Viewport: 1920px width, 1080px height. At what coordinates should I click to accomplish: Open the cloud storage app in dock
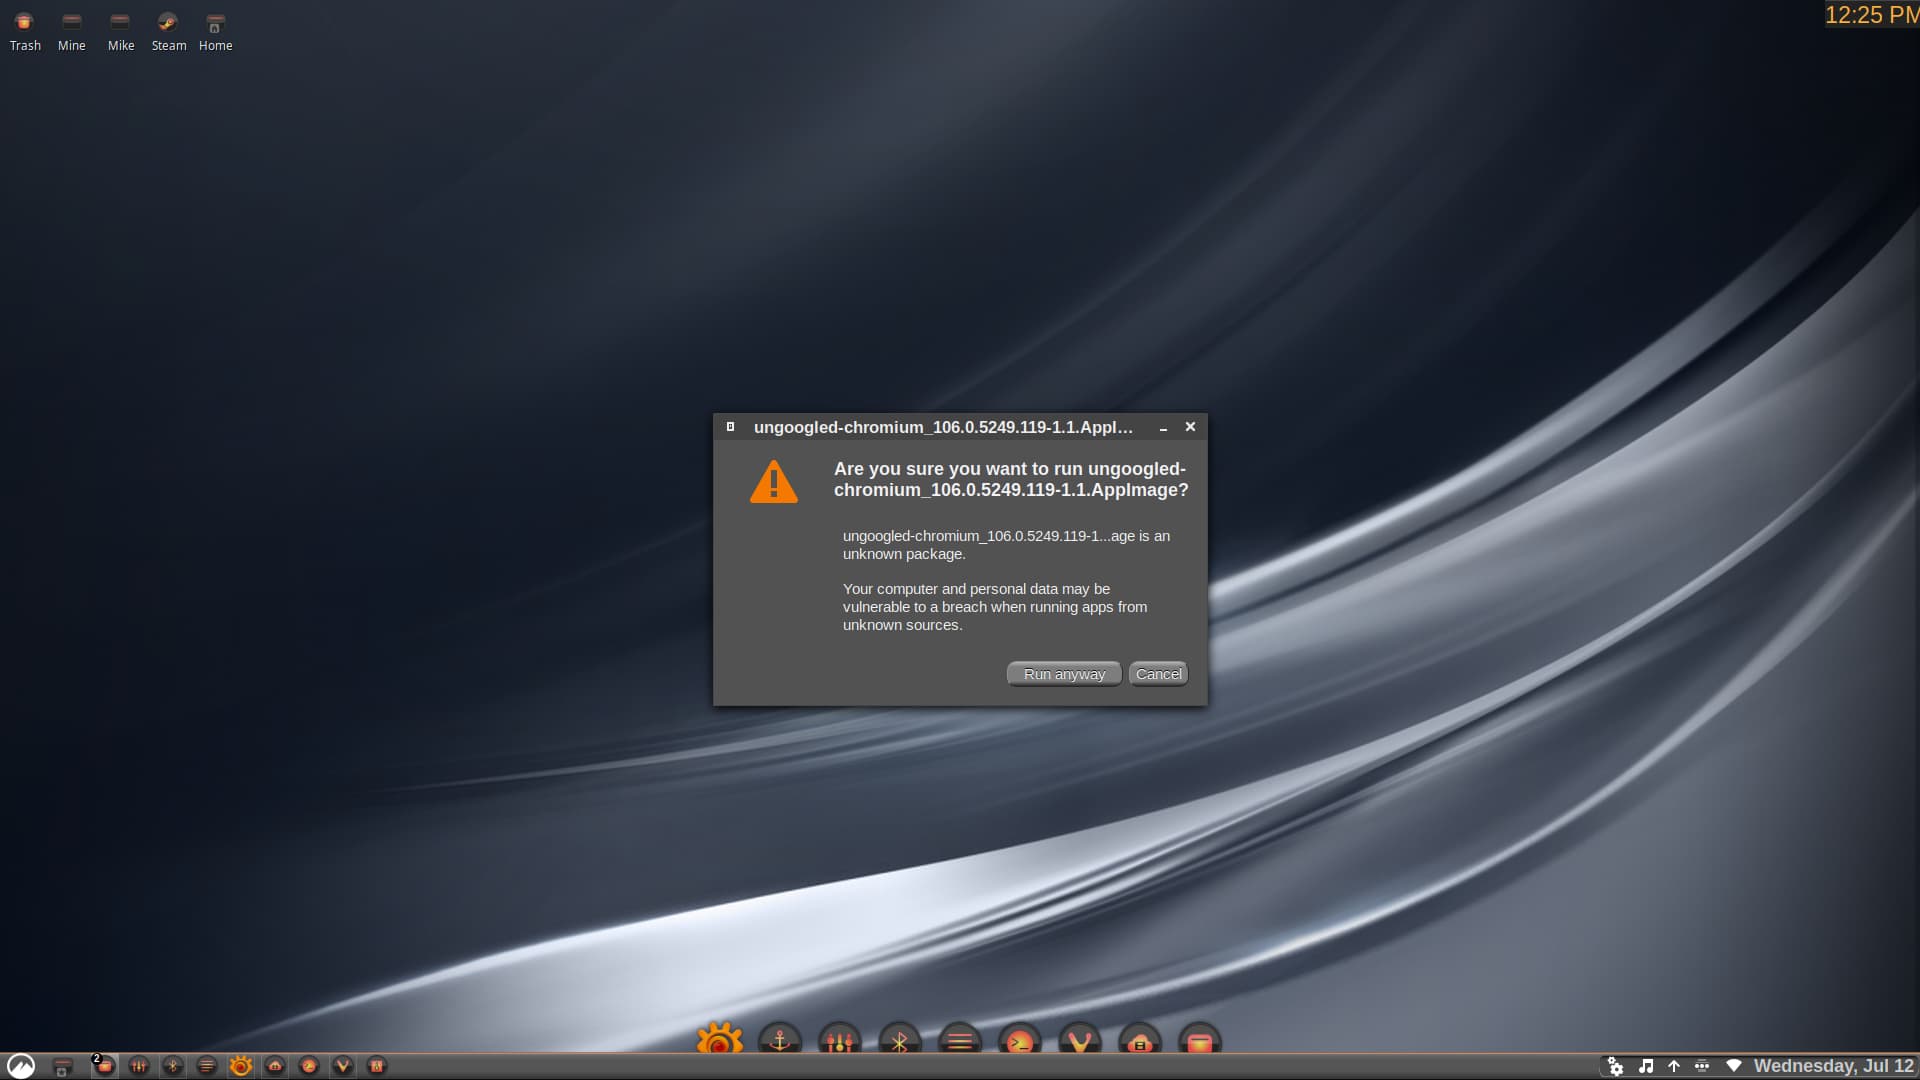click(x=1140, y=1040)
